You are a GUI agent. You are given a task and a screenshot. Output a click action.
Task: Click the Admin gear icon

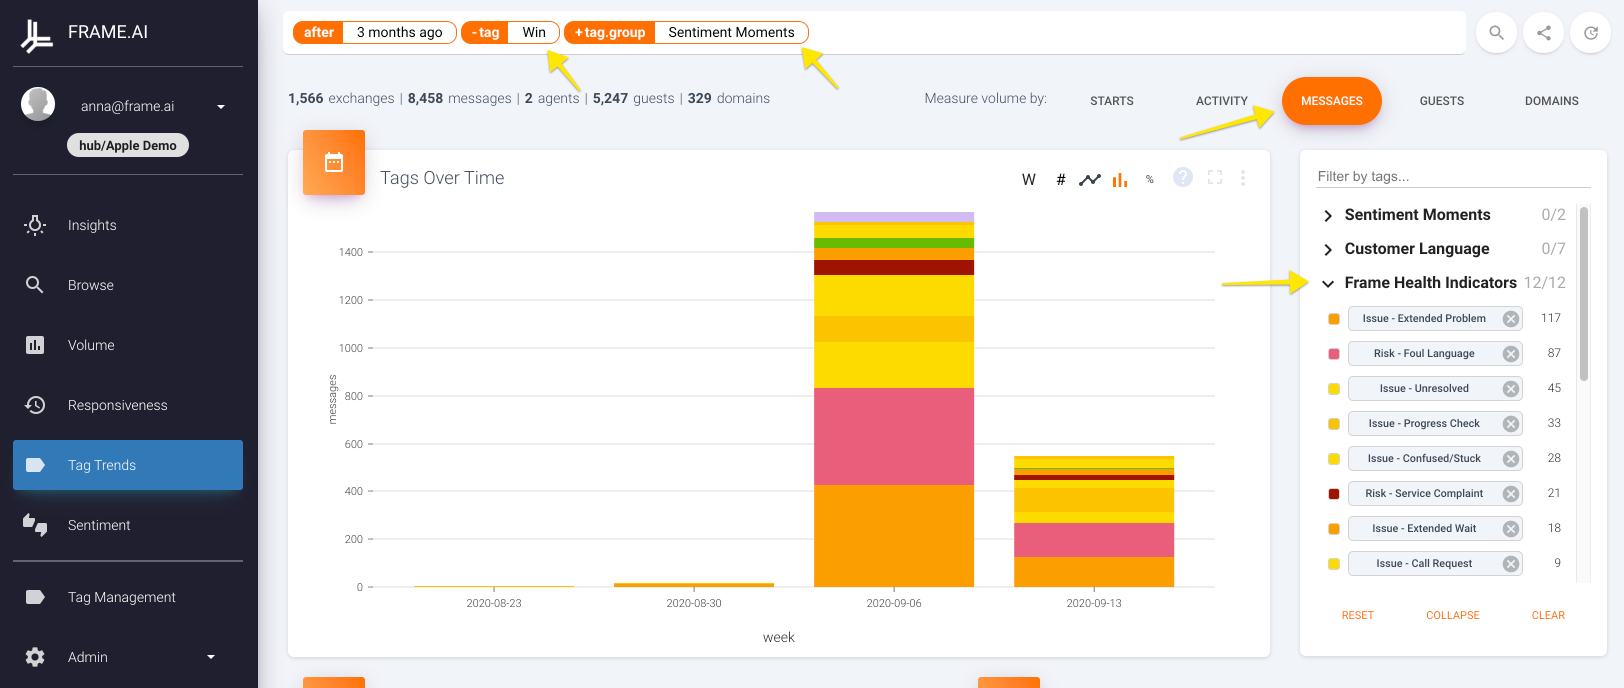[x=35, y=657]
